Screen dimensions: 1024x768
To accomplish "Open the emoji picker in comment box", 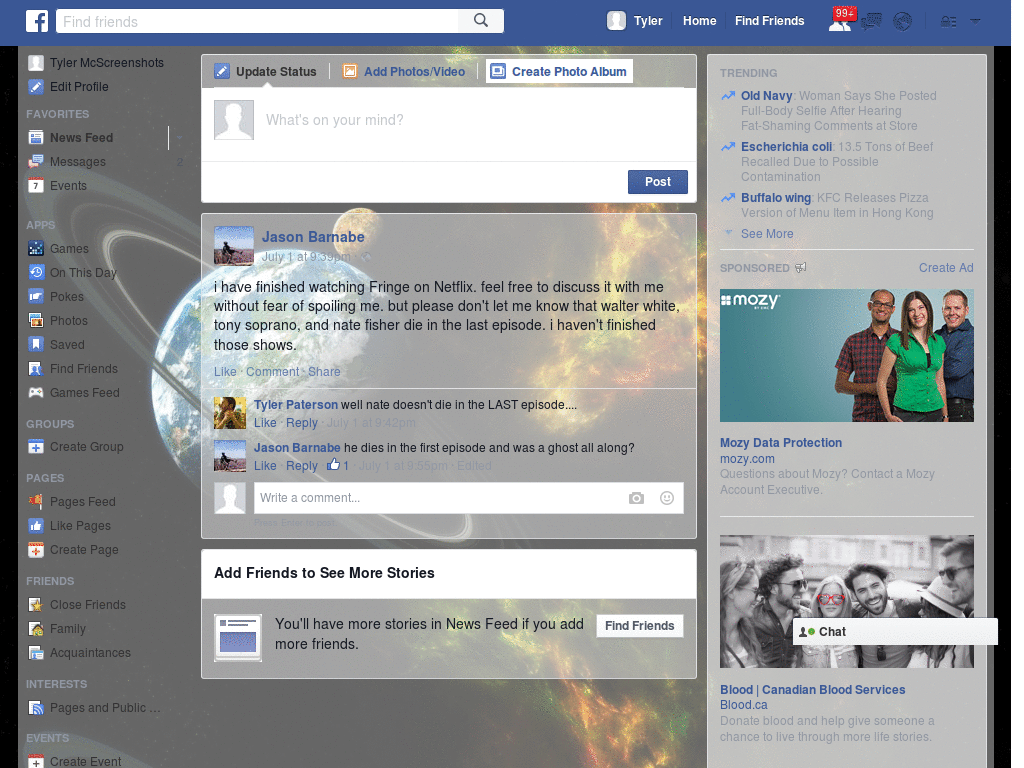I will click(666, 498).
